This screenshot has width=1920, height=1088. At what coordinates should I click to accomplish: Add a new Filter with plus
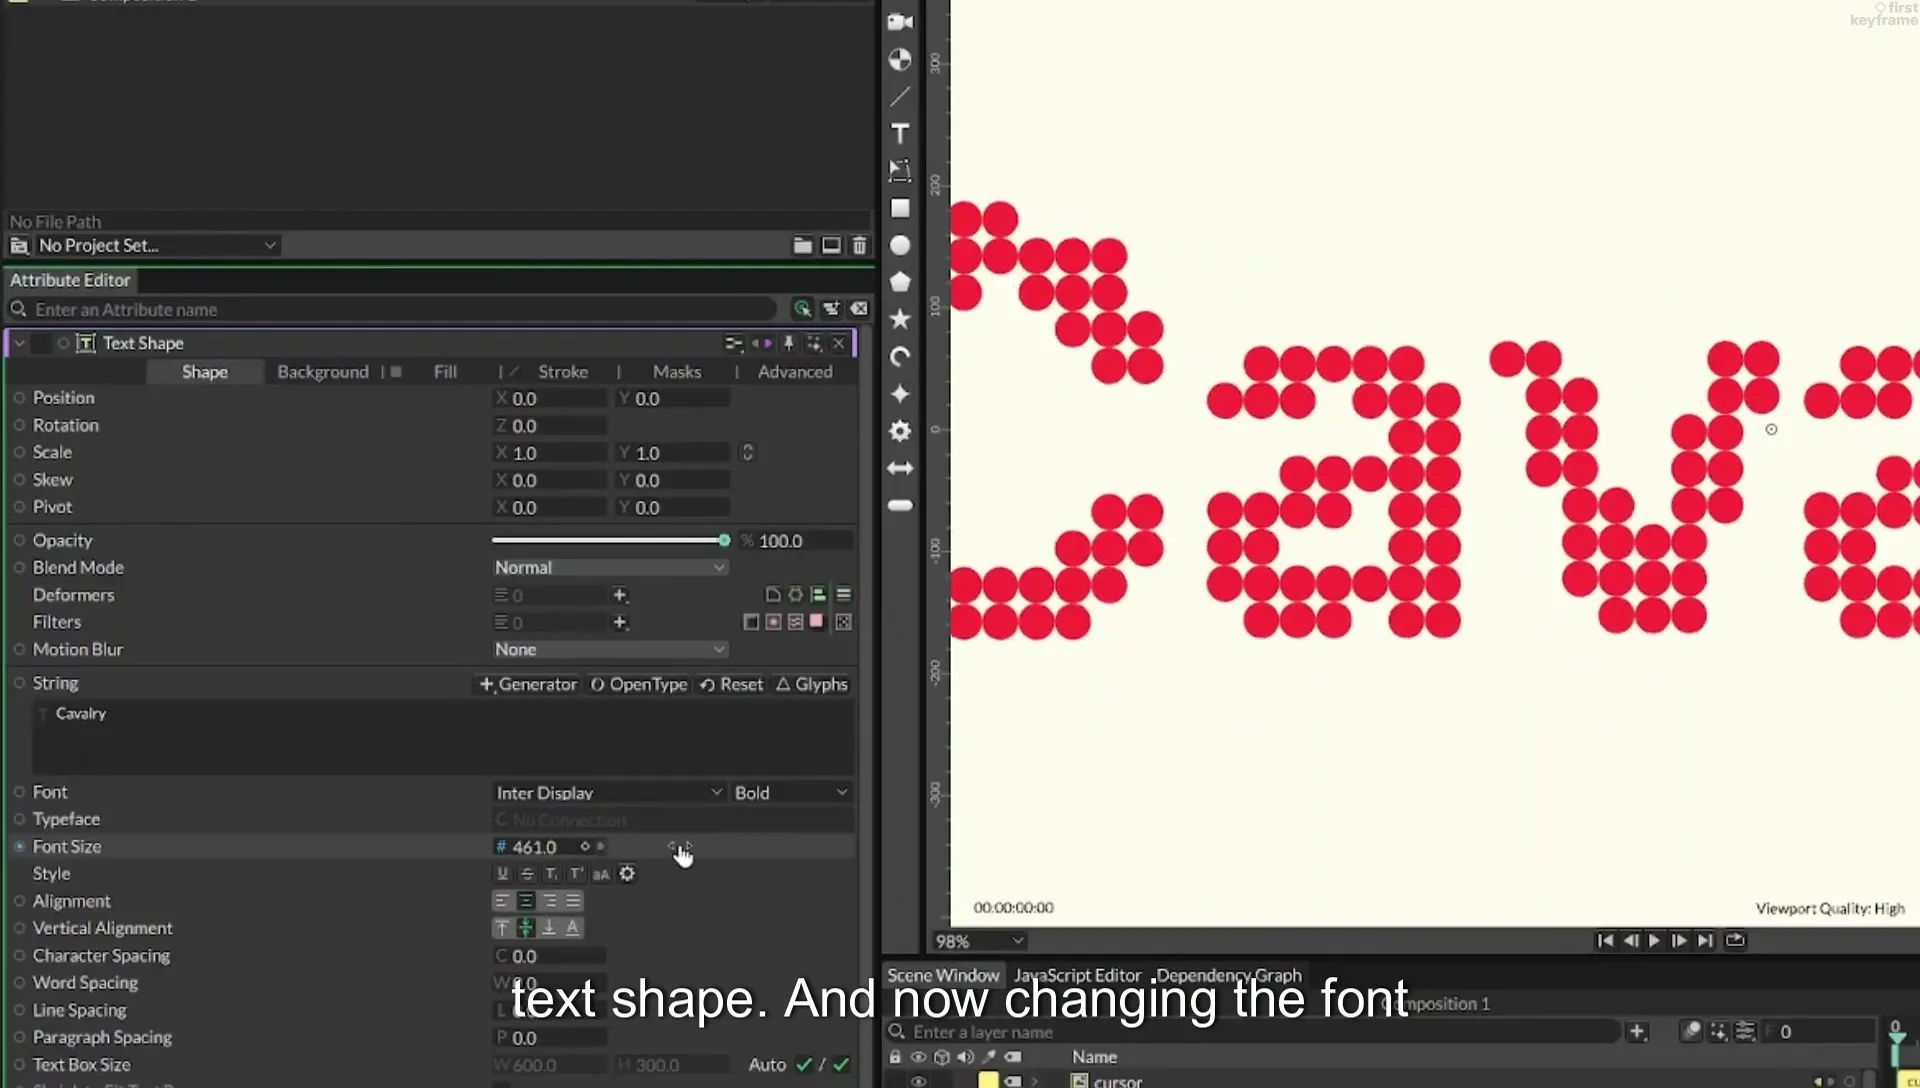pyautogui.click(x=620, y=622)
